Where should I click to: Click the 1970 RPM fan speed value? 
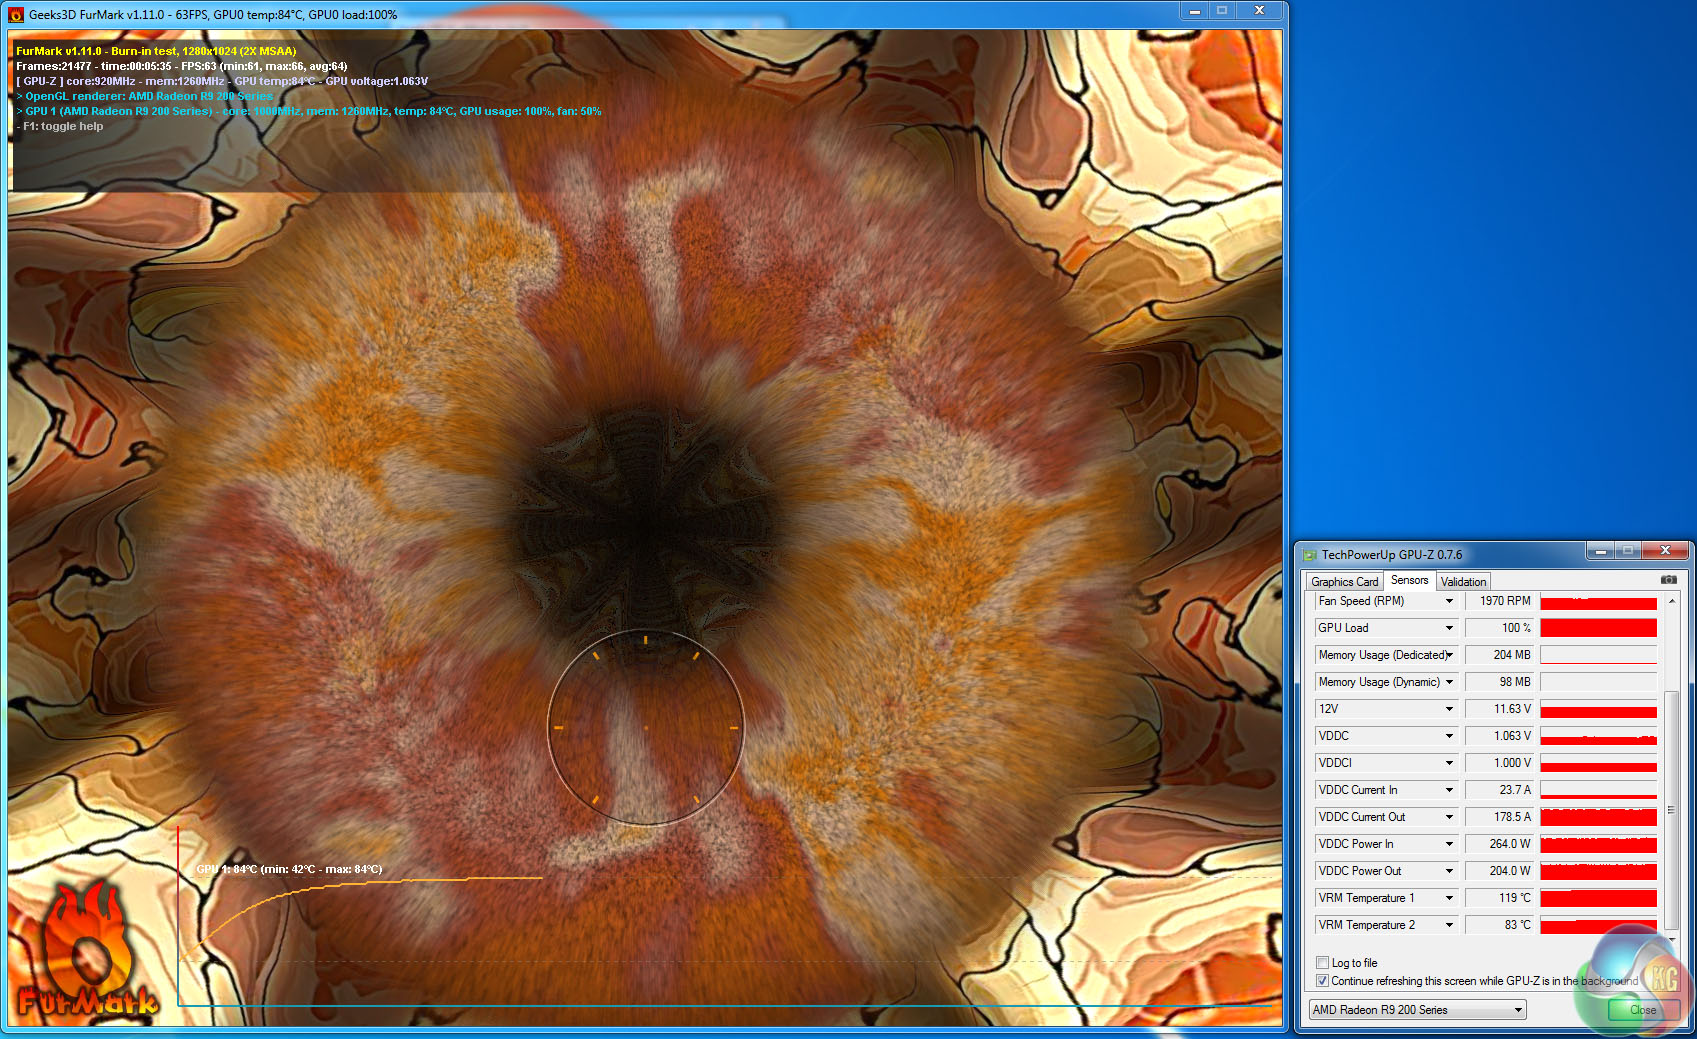[1499, 601]
